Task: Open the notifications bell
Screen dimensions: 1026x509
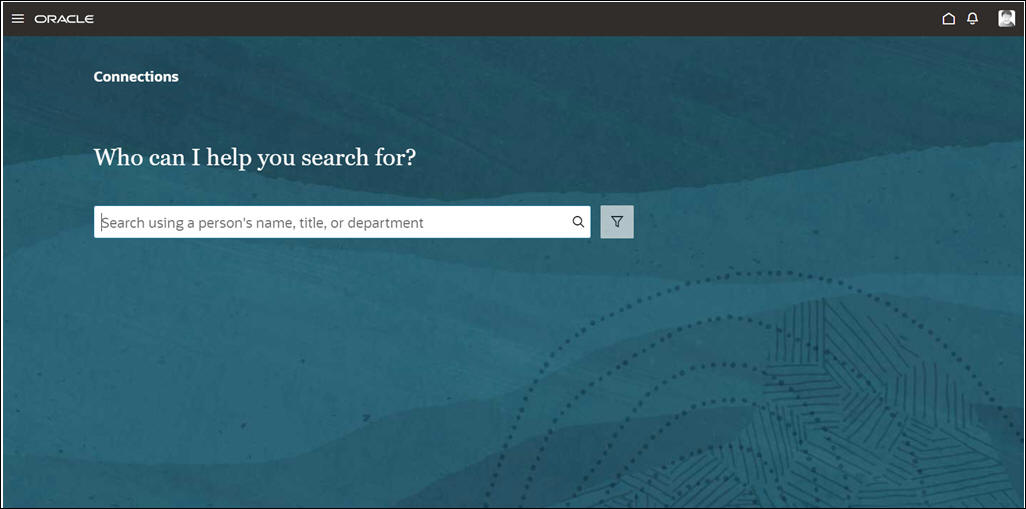Action: (x=972, y=19)
